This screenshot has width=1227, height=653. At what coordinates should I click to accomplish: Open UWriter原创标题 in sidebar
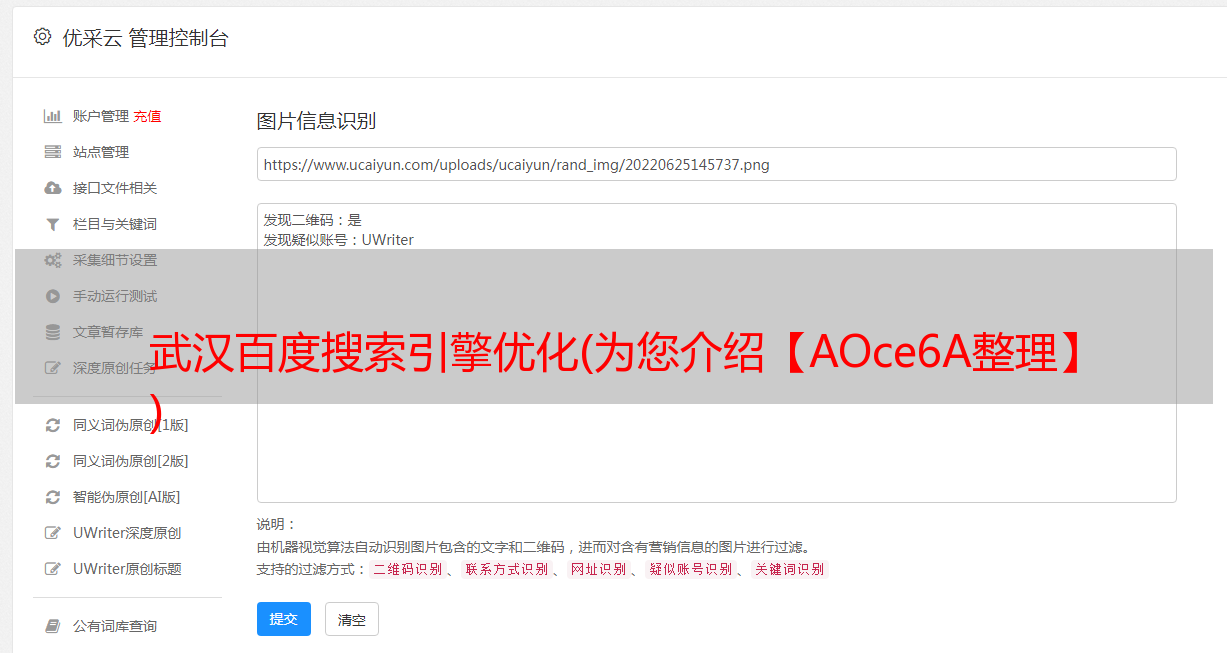tap(127, 569)
